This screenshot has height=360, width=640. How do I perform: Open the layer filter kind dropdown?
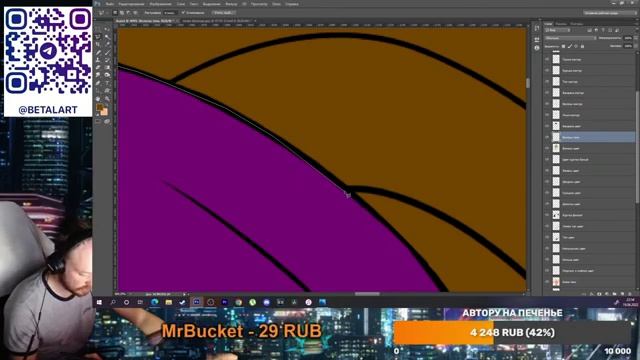point(558,30)
